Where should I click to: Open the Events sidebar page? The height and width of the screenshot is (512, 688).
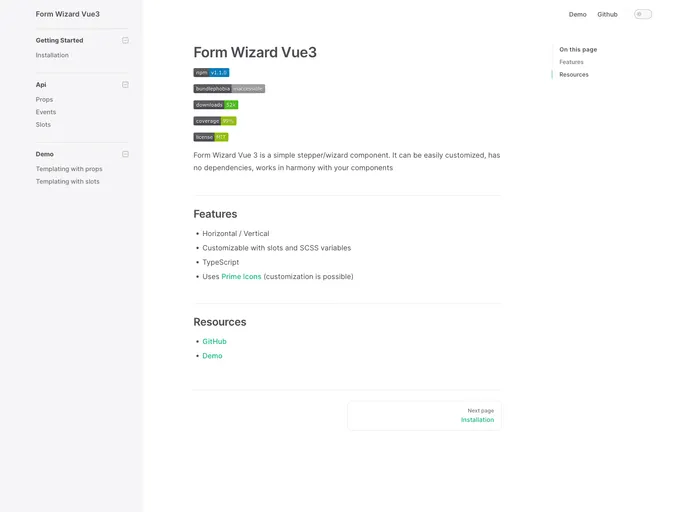pos(46,112)
